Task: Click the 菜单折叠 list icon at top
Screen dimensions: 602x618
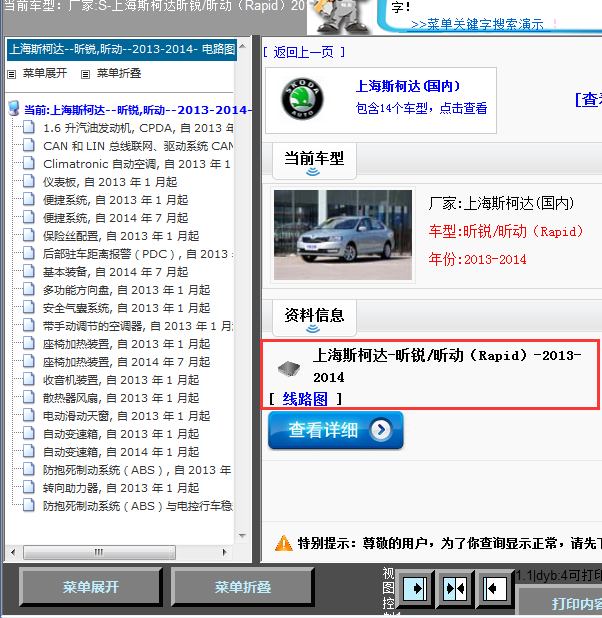Action: click(x=85, y=74)
